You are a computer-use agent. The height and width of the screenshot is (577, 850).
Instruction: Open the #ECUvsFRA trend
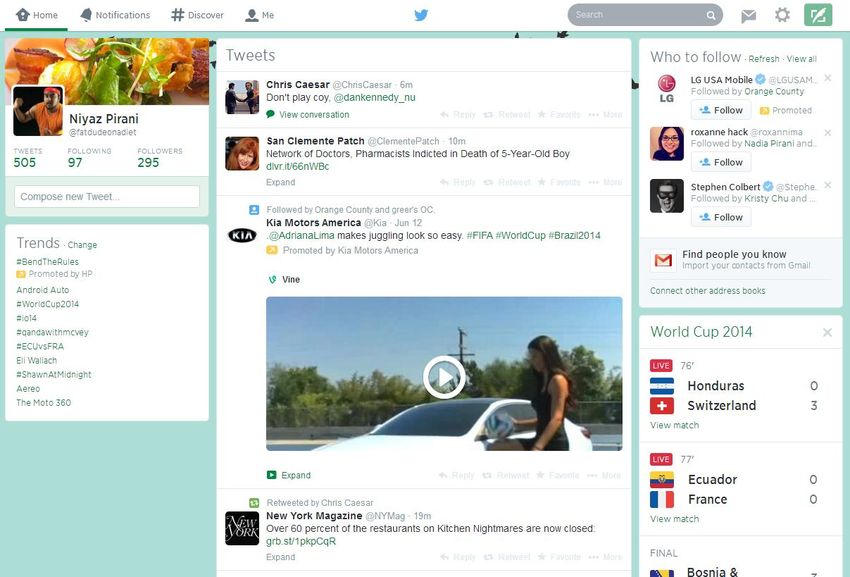[40, 347]
